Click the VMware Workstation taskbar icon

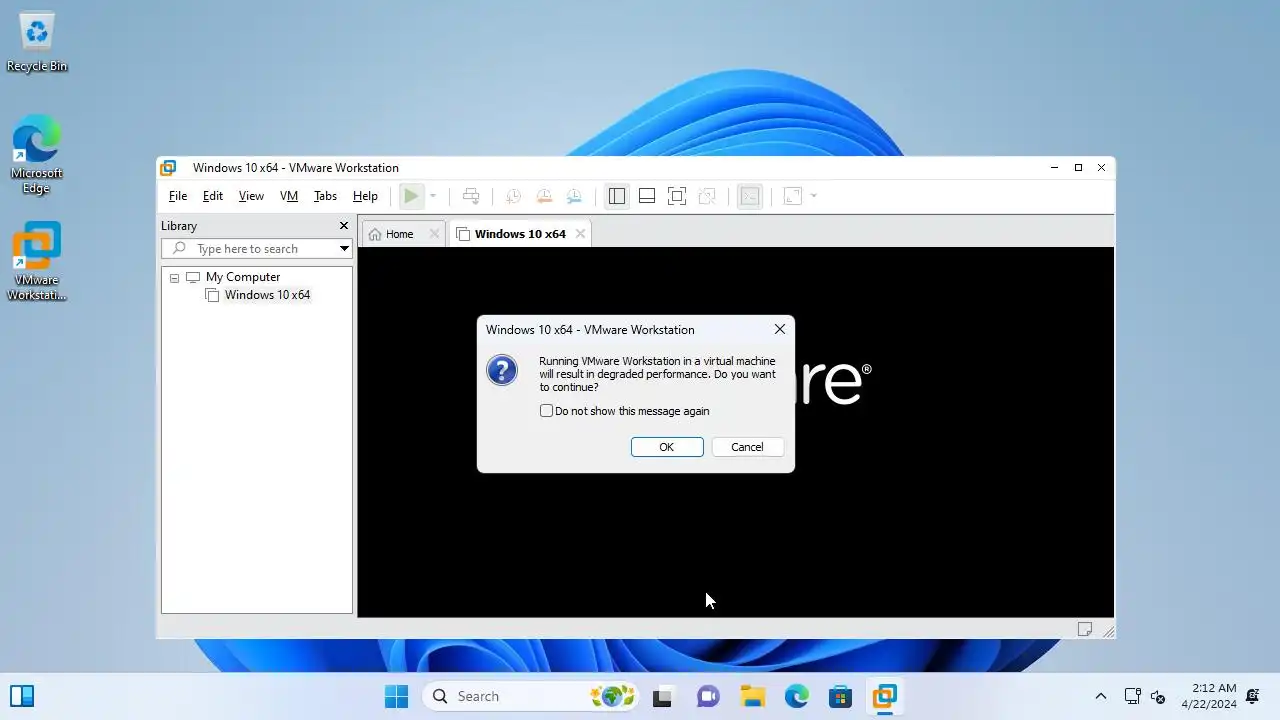[x=884, y=696]
